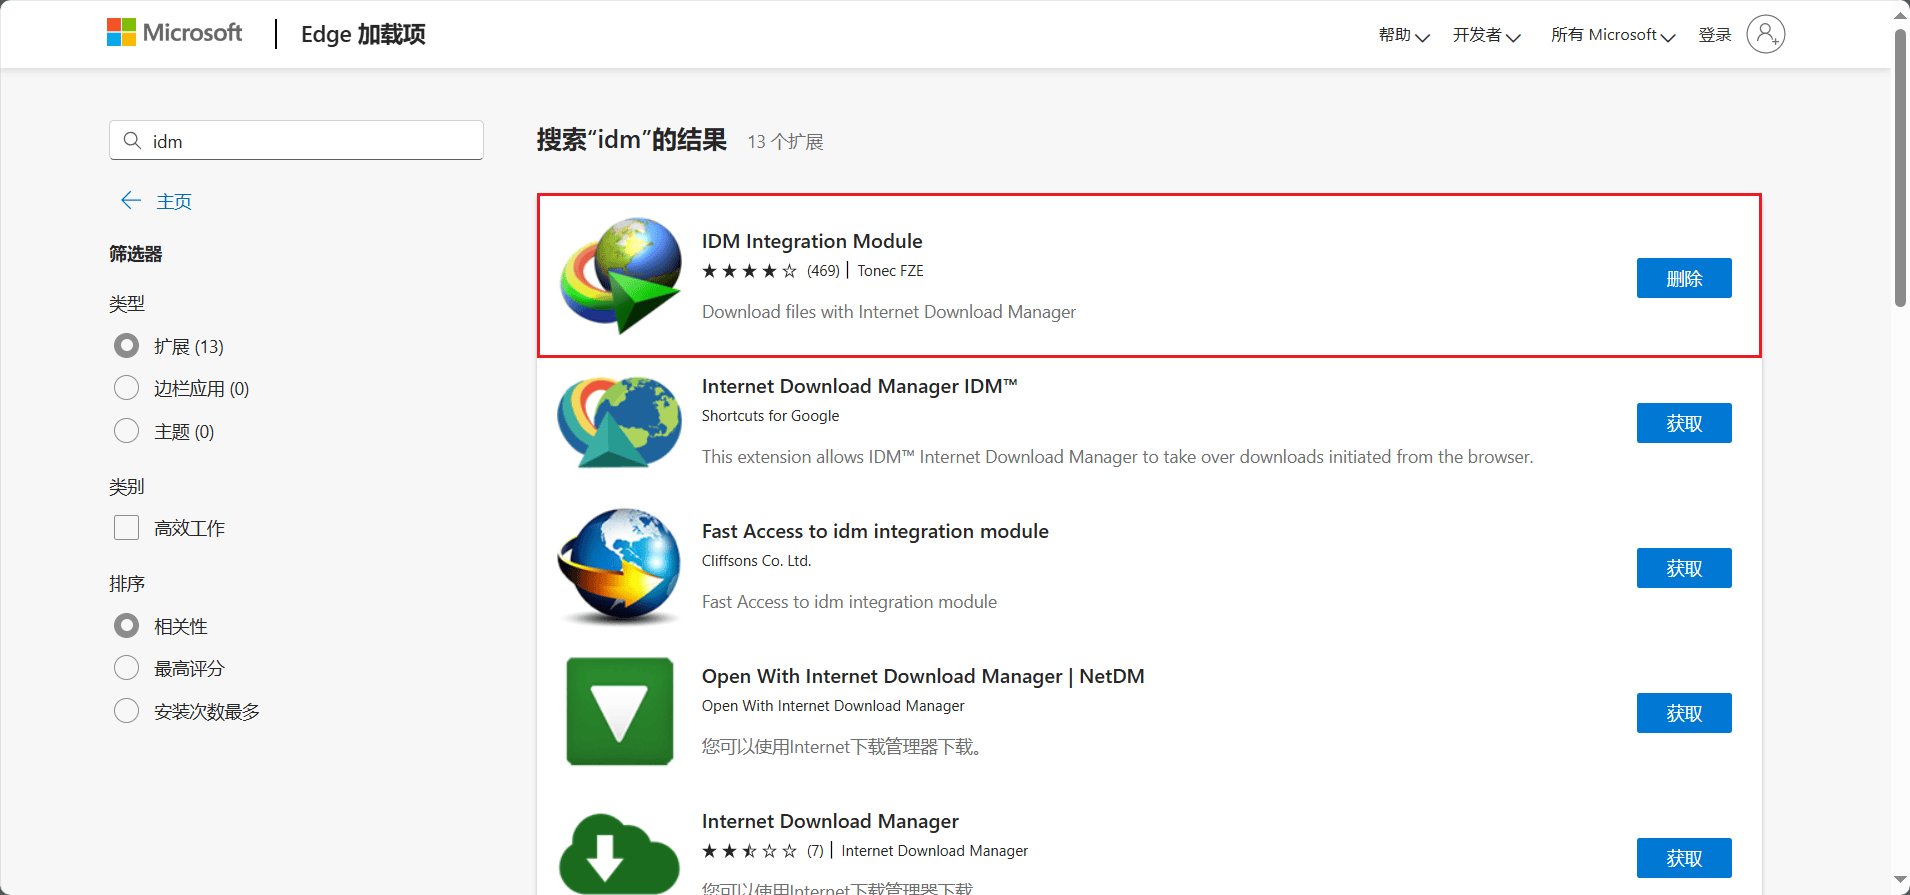Click into the idm search field

(310, 141)
